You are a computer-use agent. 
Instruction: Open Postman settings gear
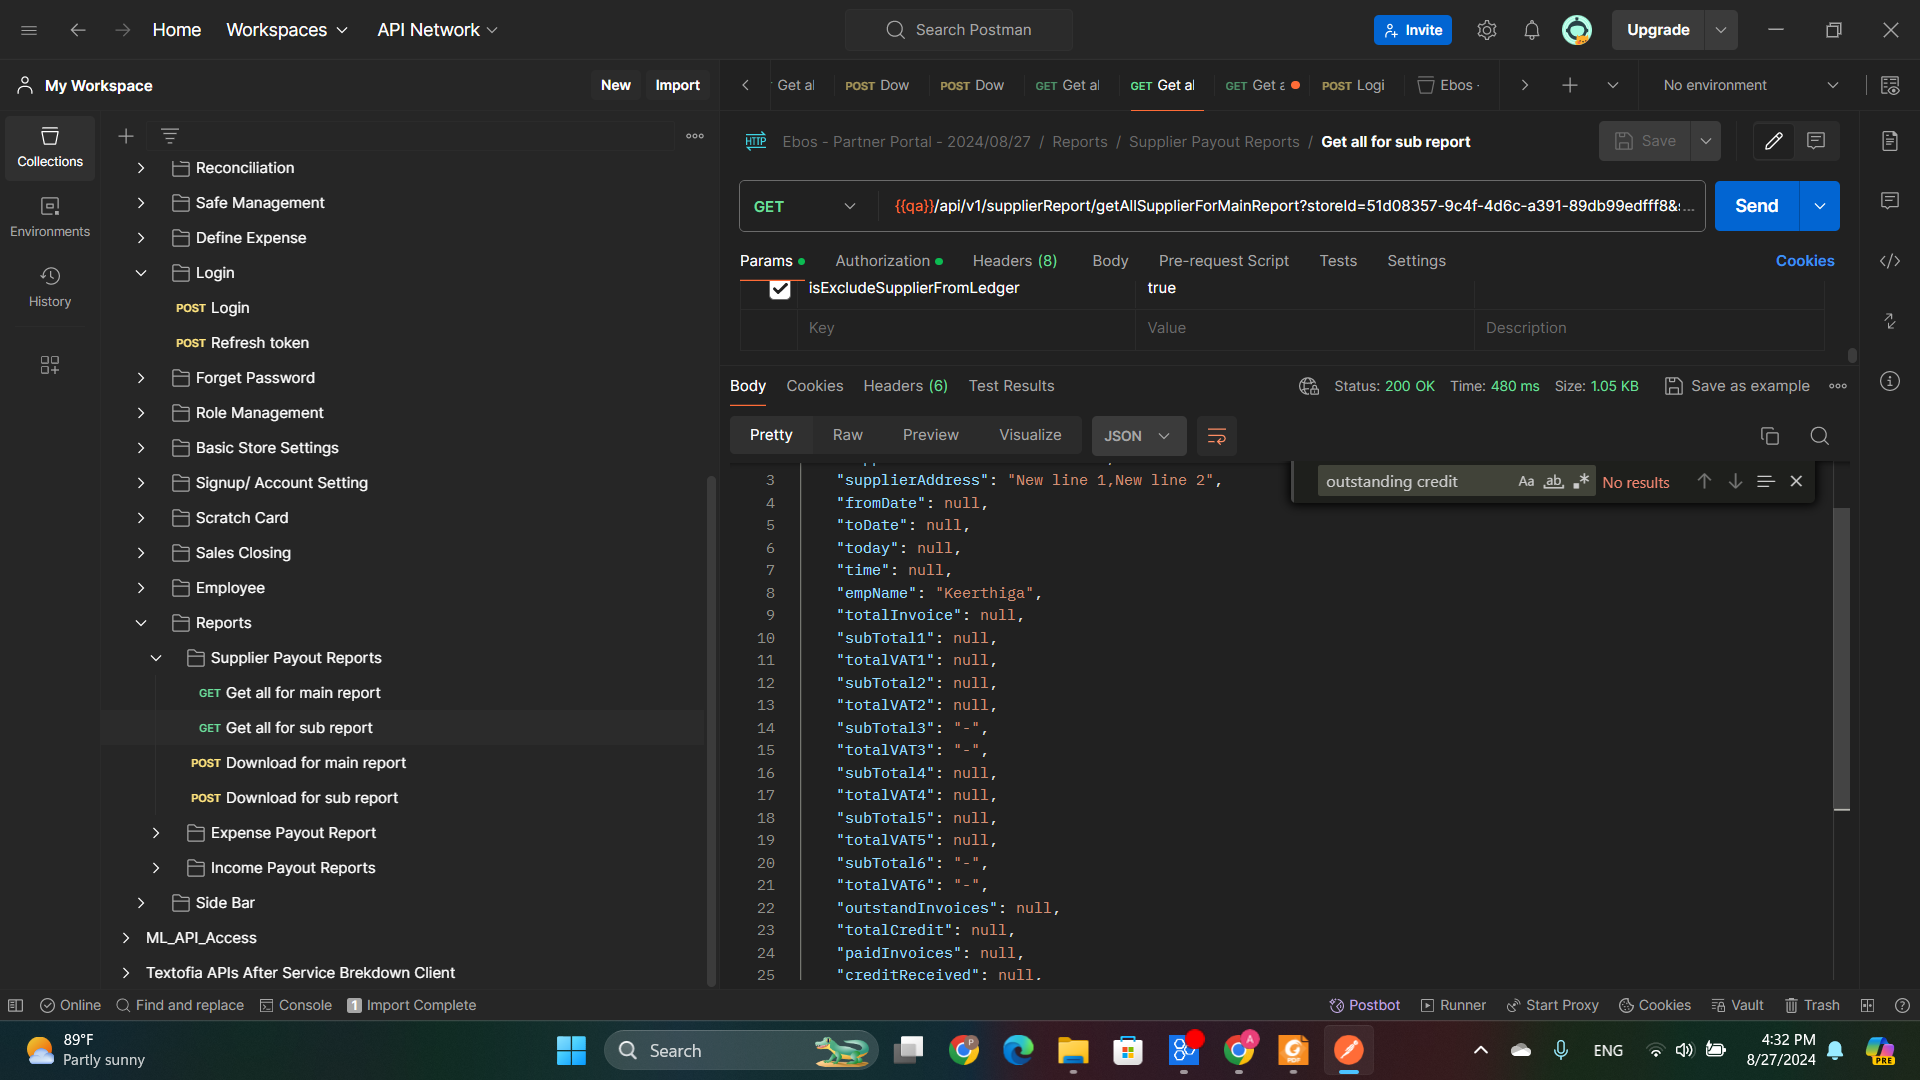coord(1487,30)
